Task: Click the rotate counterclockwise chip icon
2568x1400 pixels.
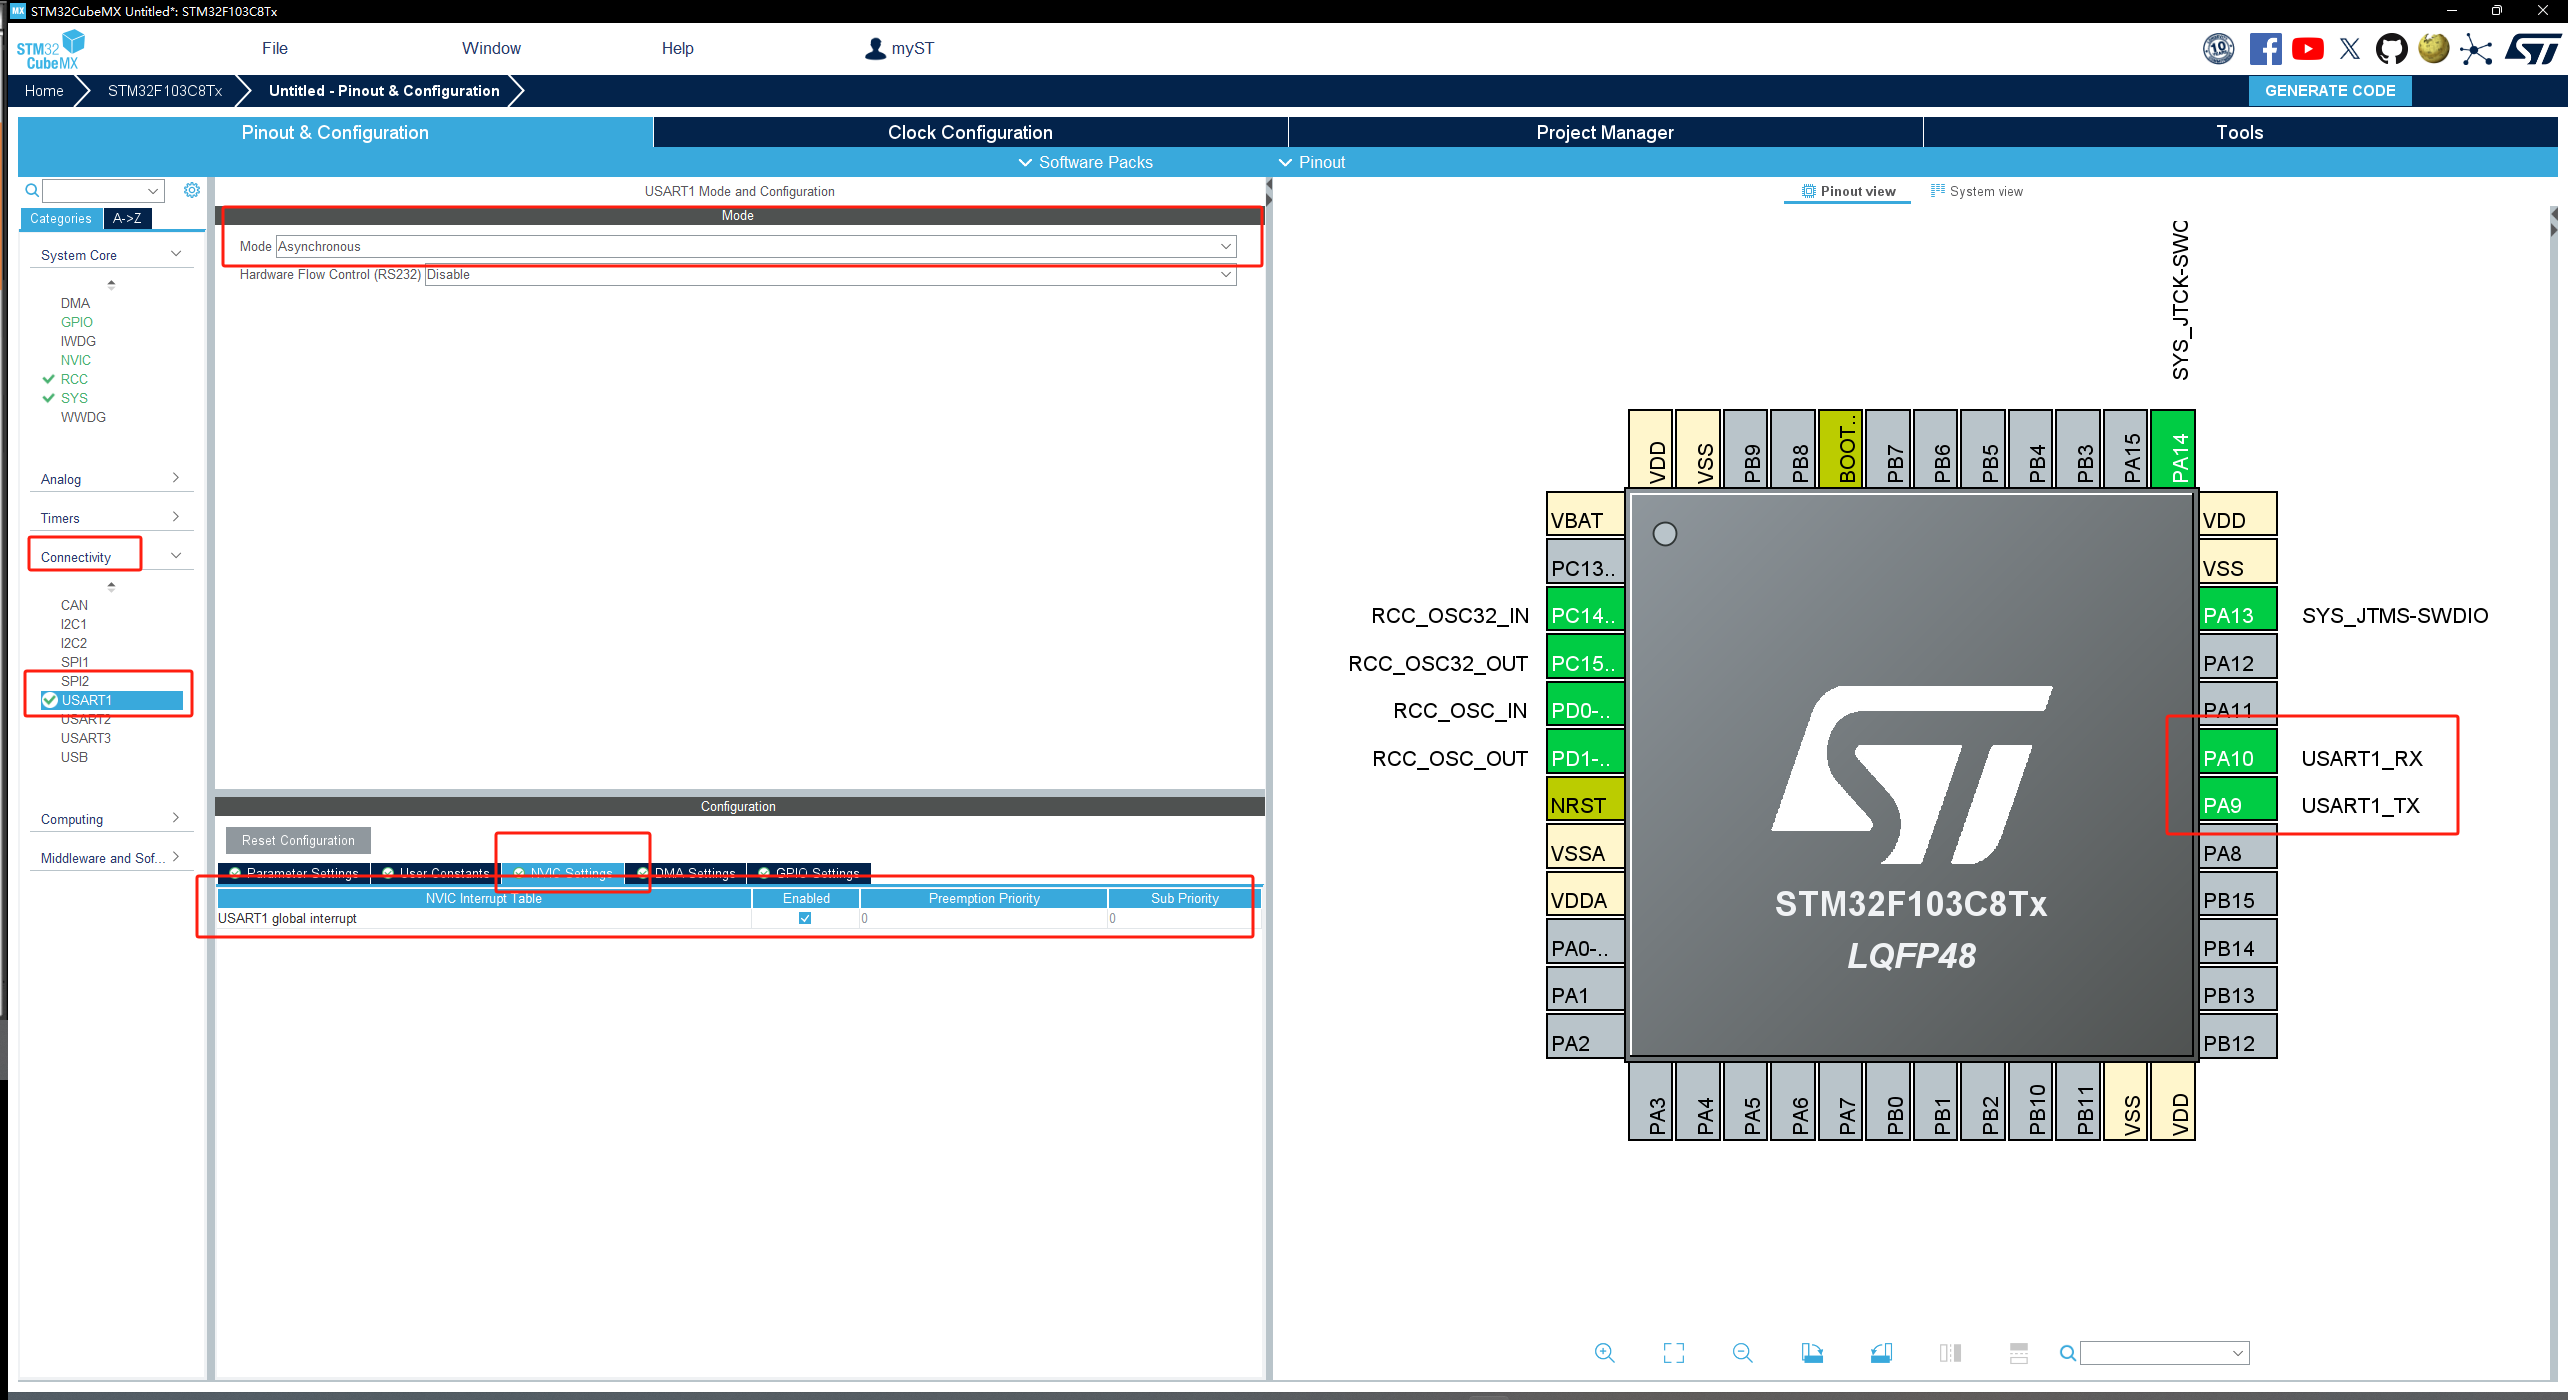Action: [1881, 1352]
